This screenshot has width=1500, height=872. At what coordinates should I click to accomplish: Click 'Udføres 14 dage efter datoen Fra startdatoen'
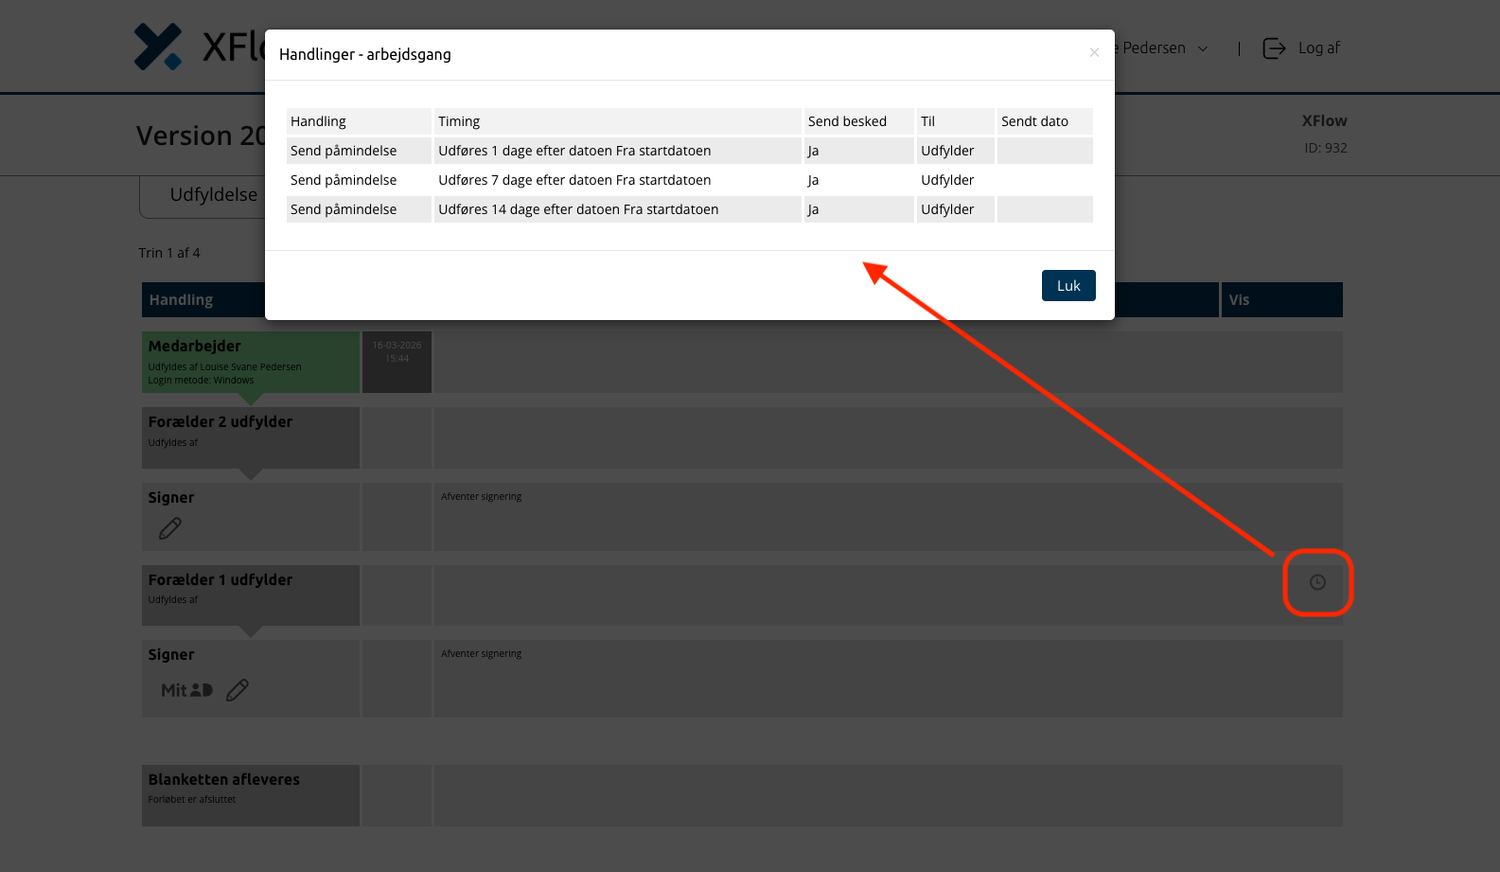[x=579, y=209]
